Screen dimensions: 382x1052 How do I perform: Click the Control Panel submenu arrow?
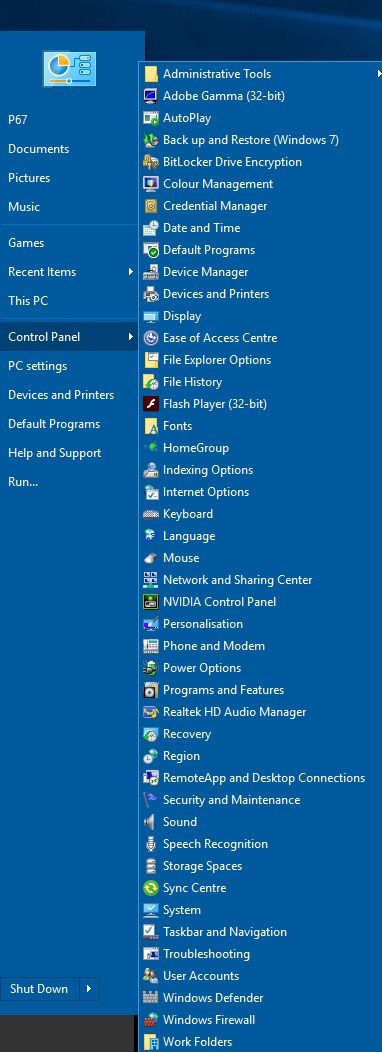[131, 337]
